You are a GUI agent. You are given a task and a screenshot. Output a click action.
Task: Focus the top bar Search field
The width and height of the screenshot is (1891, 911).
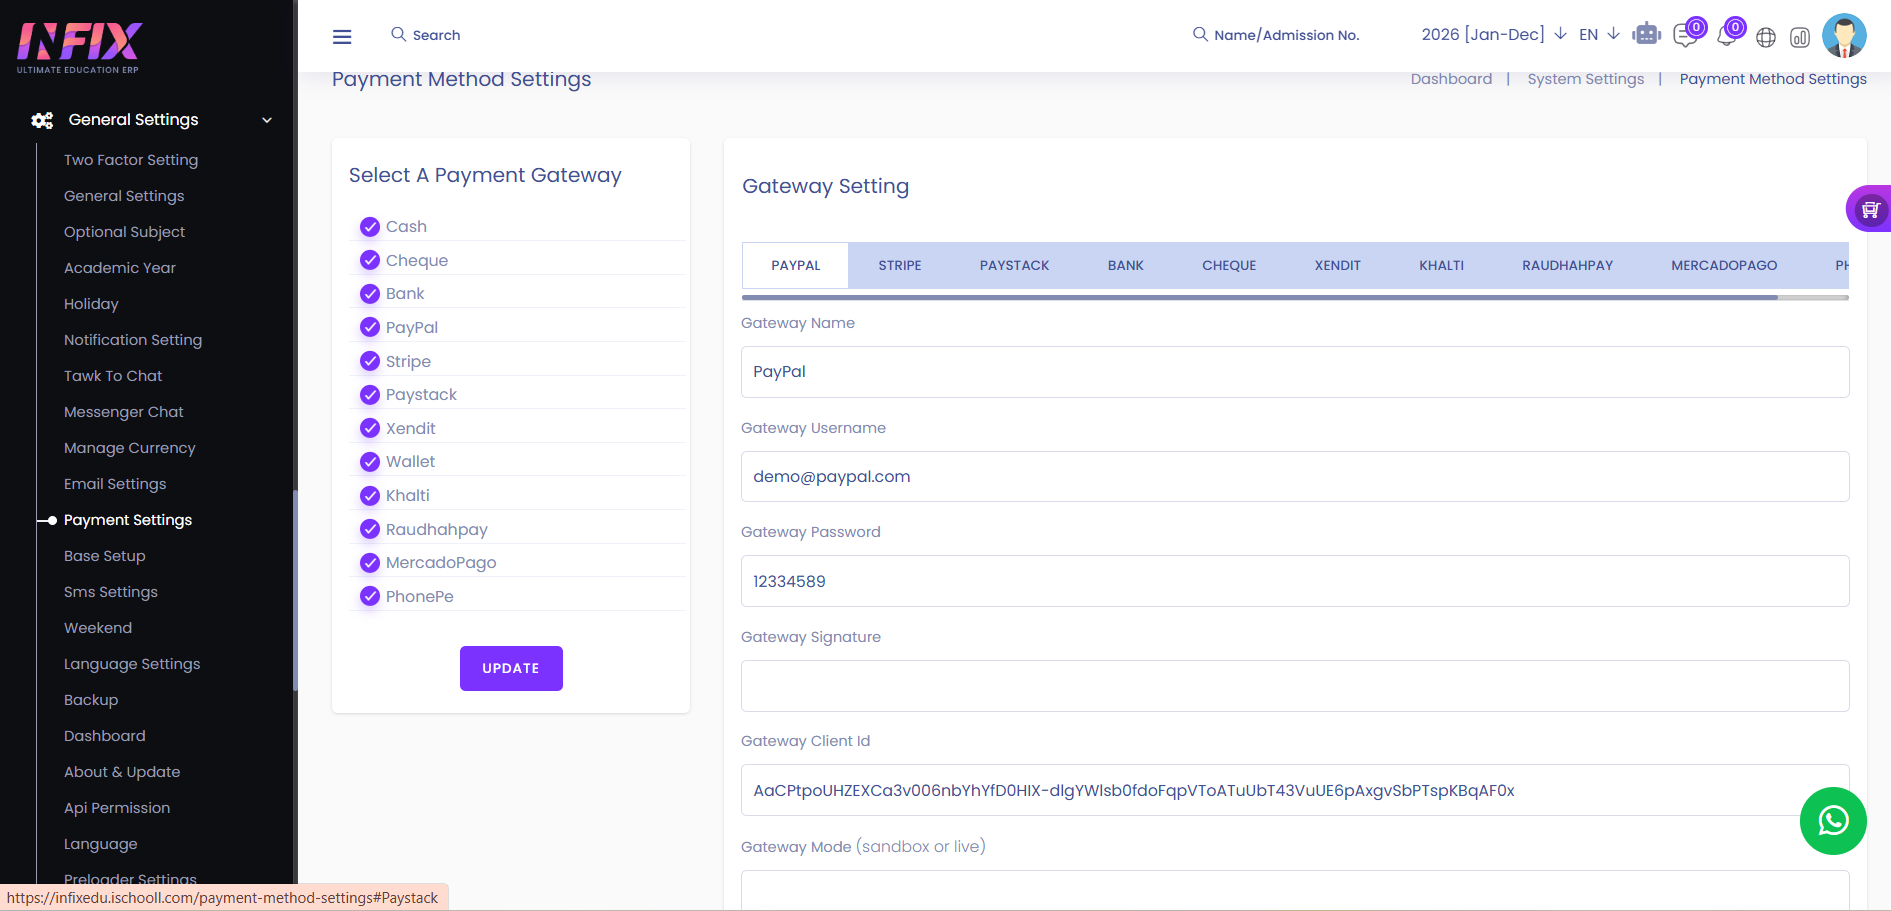tap(437, 35)
